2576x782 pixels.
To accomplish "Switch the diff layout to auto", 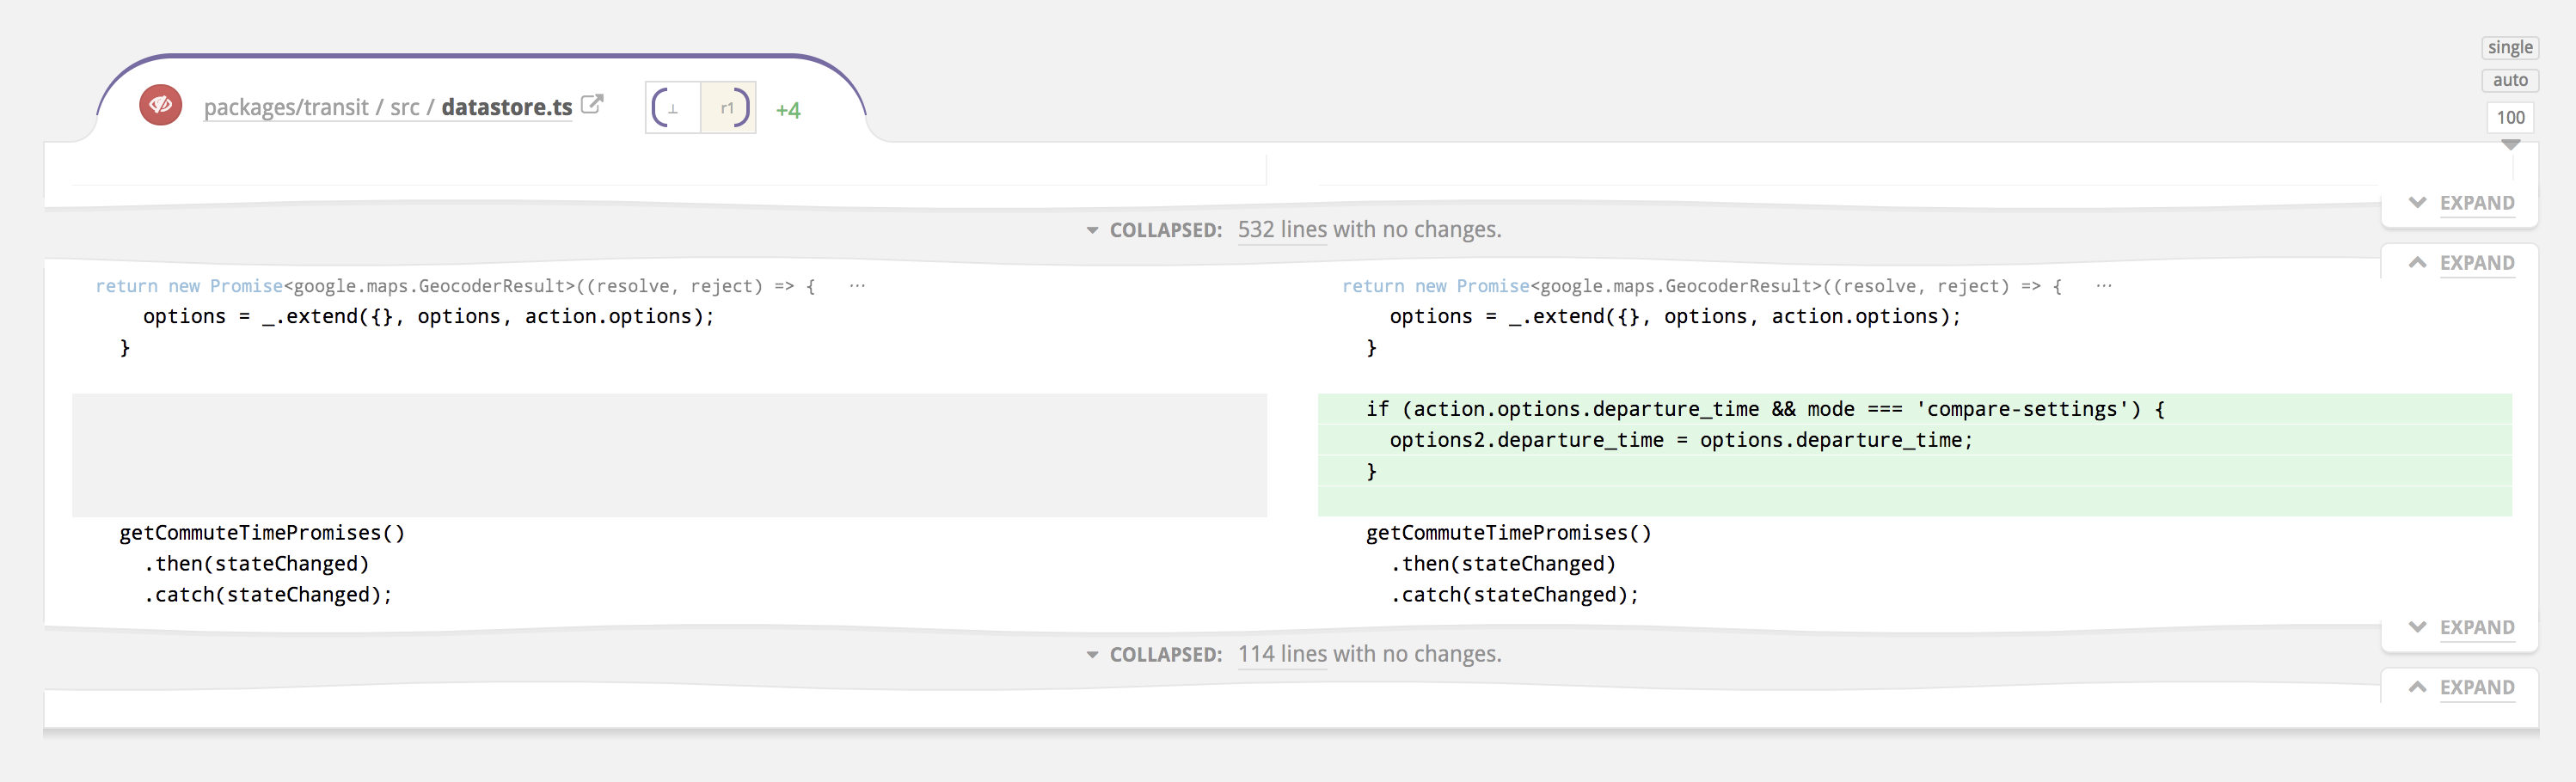I will pyautogui.click(x=2510, y=80).
